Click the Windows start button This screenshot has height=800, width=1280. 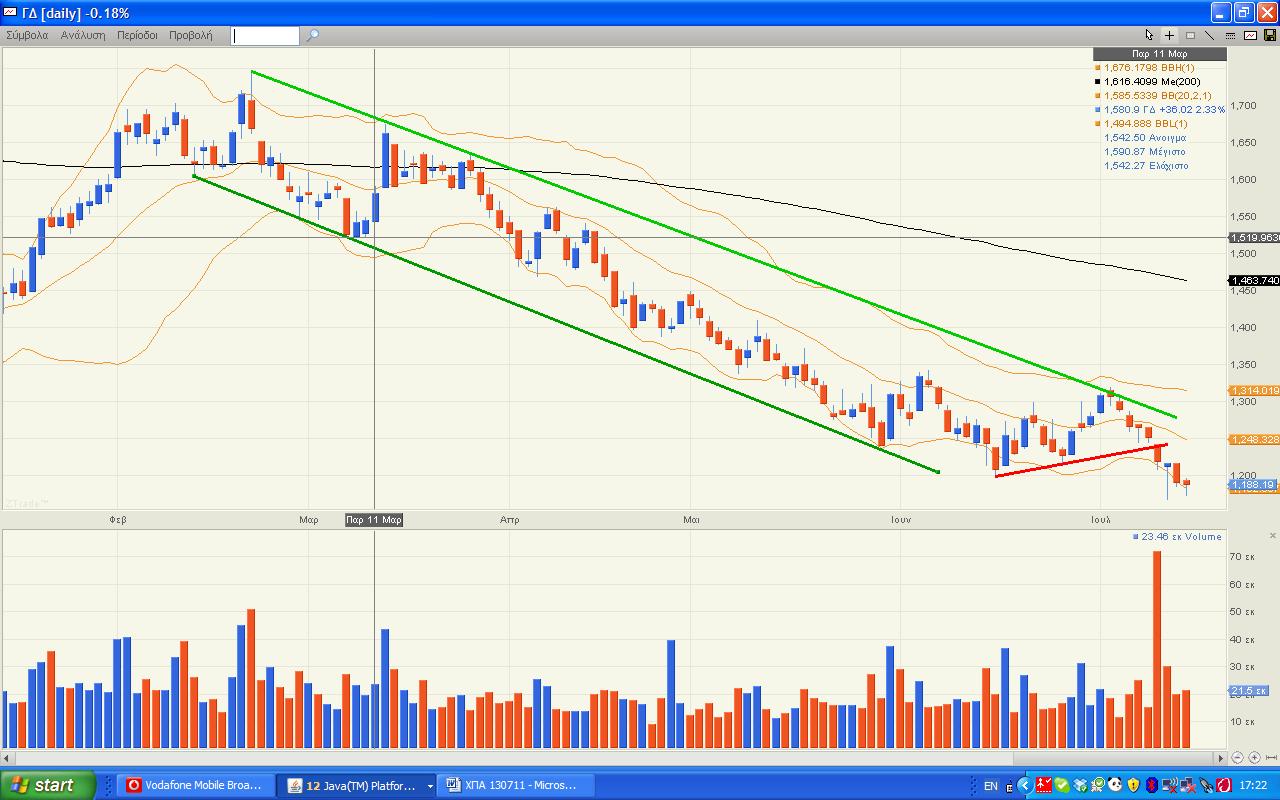[47, 785]
